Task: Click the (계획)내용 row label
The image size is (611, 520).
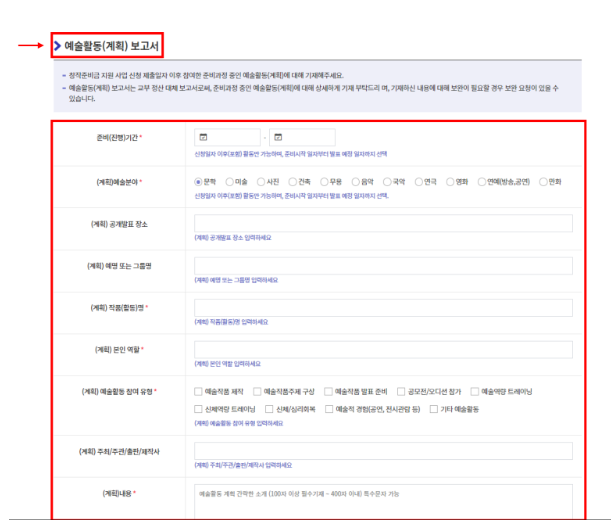Action: [x=117, y=493]
